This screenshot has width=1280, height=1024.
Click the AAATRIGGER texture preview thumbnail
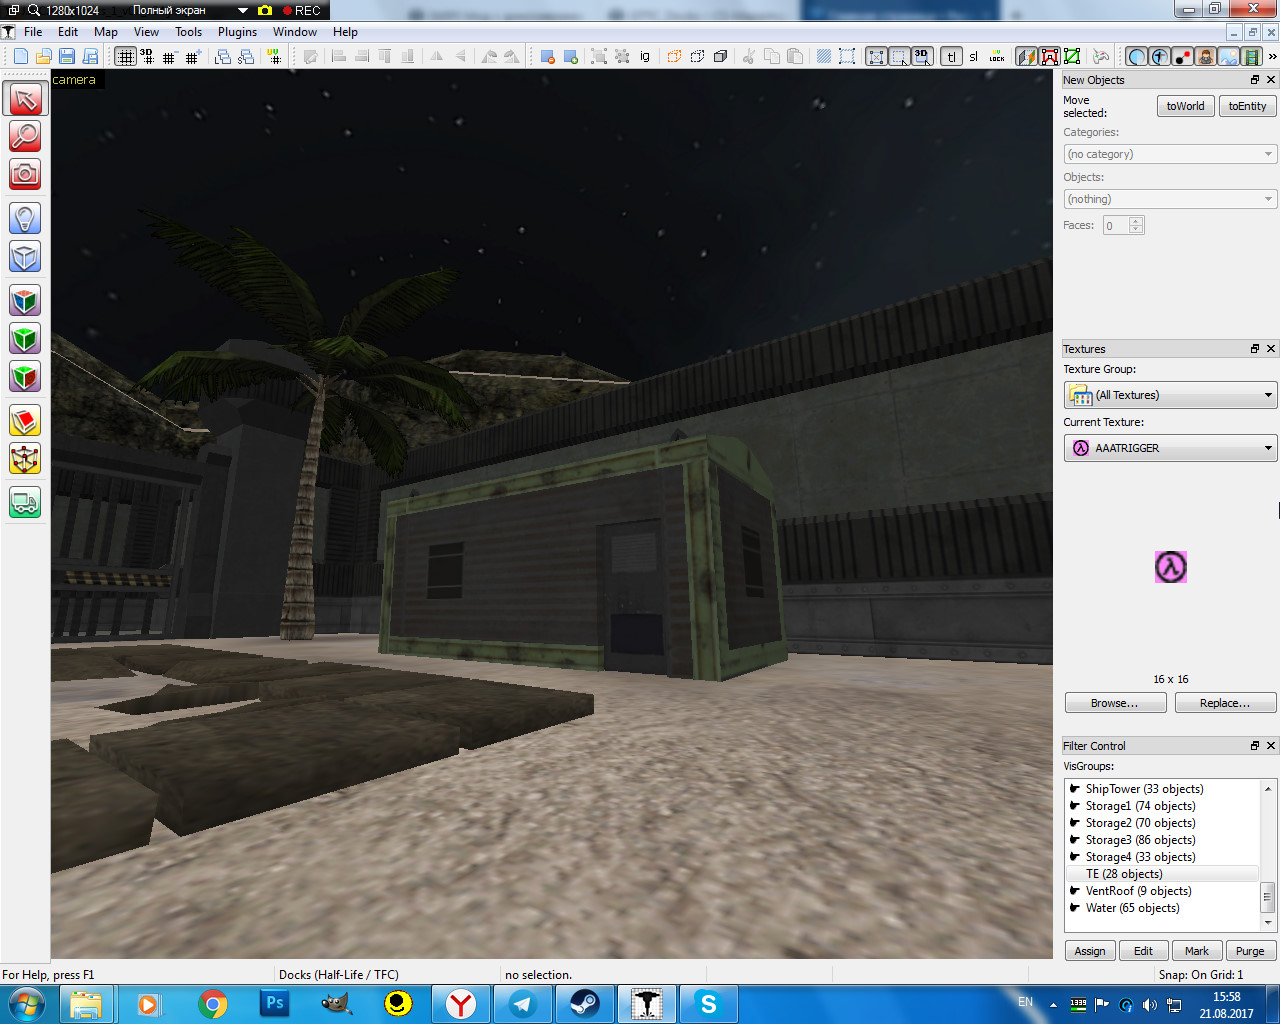pos(1171,567)
